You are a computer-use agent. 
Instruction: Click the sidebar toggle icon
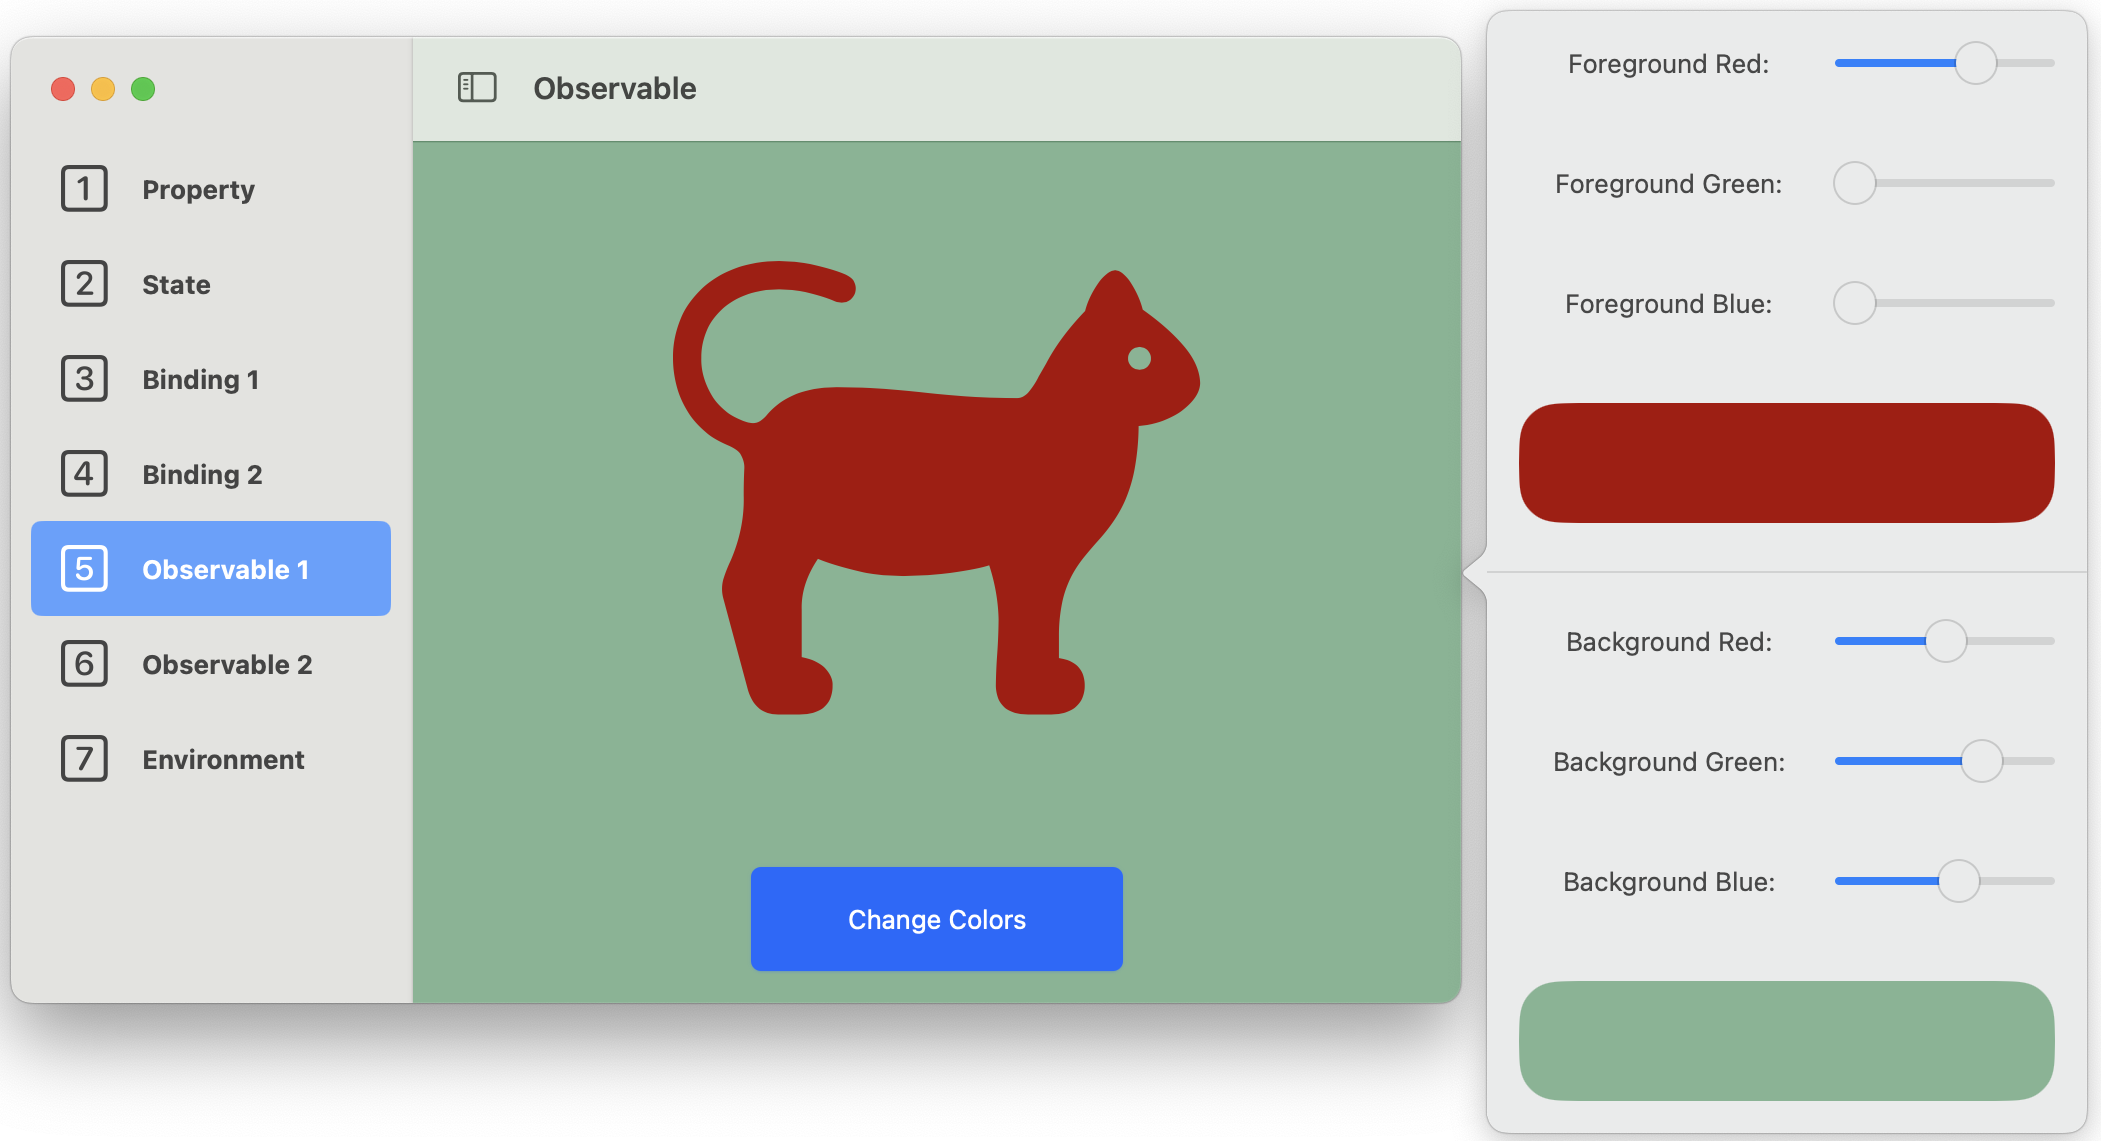click(x=477, y=88)
